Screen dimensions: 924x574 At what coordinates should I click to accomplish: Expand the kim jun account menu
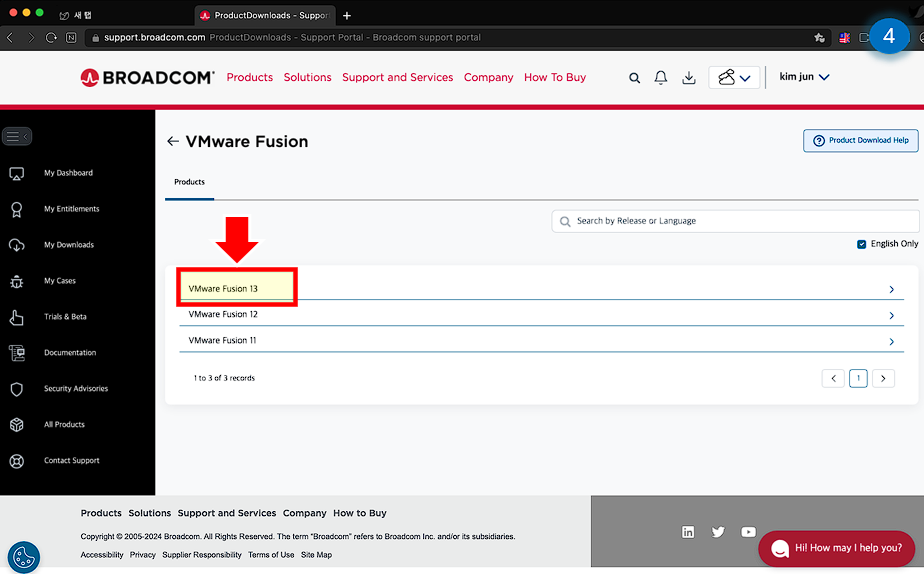(x=804, y=77)
